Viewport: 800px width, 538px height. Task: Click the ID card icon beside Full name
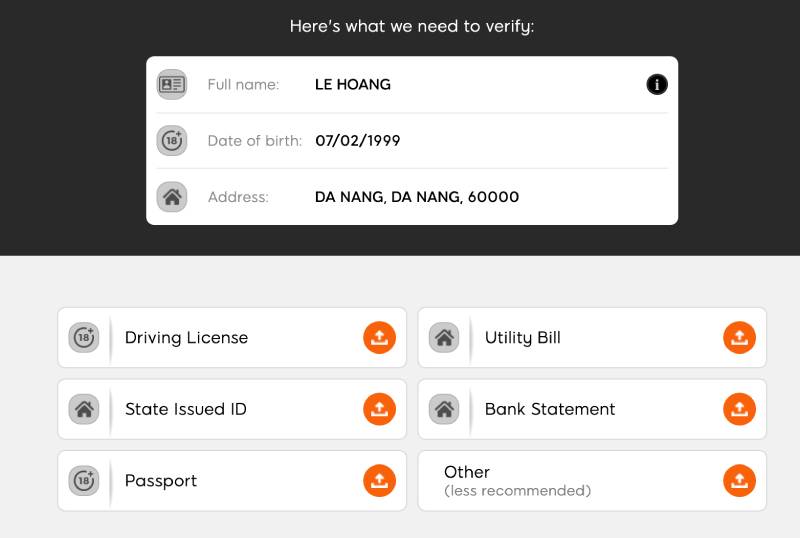(x=172, y=85)
